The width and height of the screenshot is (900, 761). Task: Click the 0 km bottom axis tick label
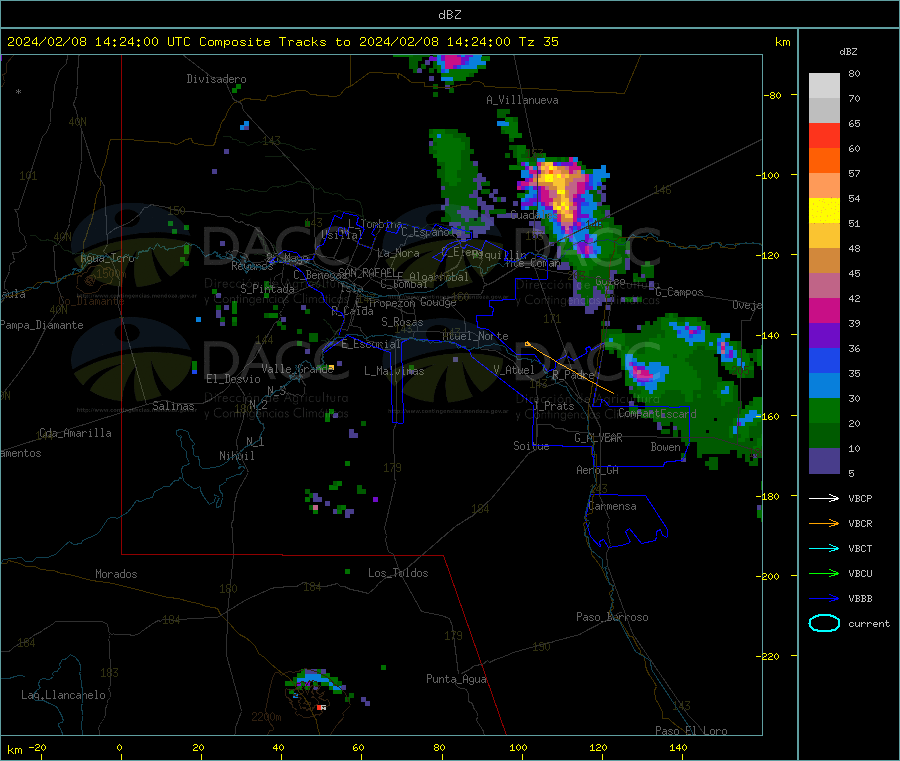(119, 747)
